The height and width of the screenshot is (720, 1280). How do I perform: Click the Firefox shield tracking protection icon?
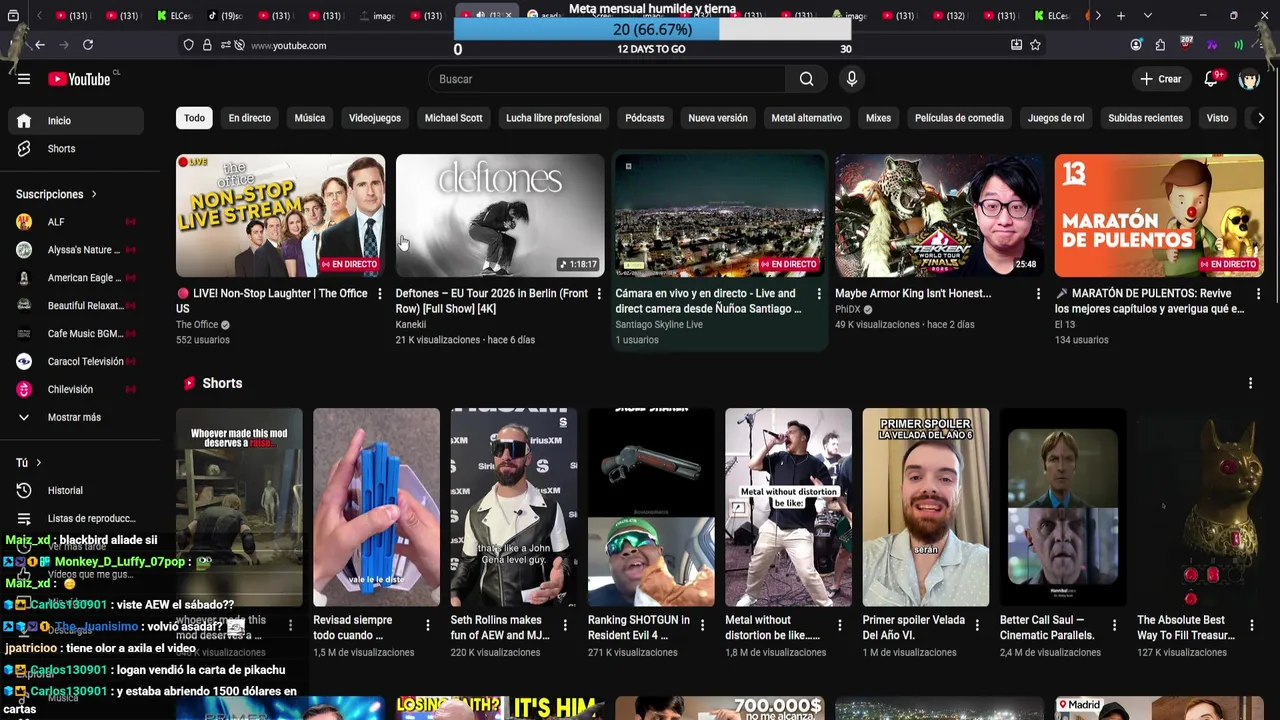coord(188,45)
